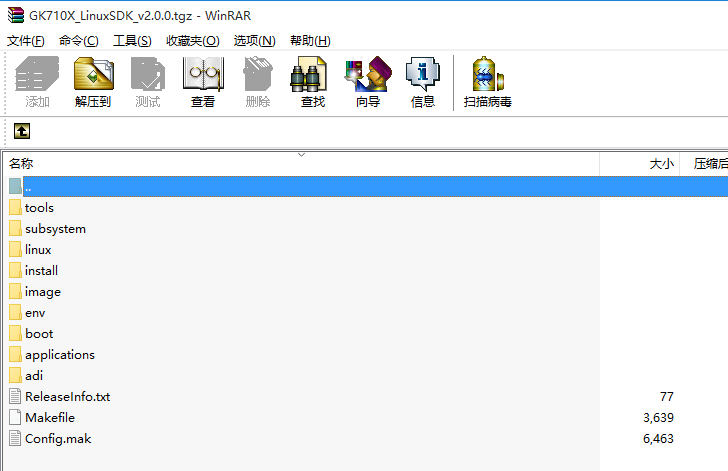Select the install folder icon
Viewport: 728px width, 471px height.
pyautogui.click(x=15, y=270)
